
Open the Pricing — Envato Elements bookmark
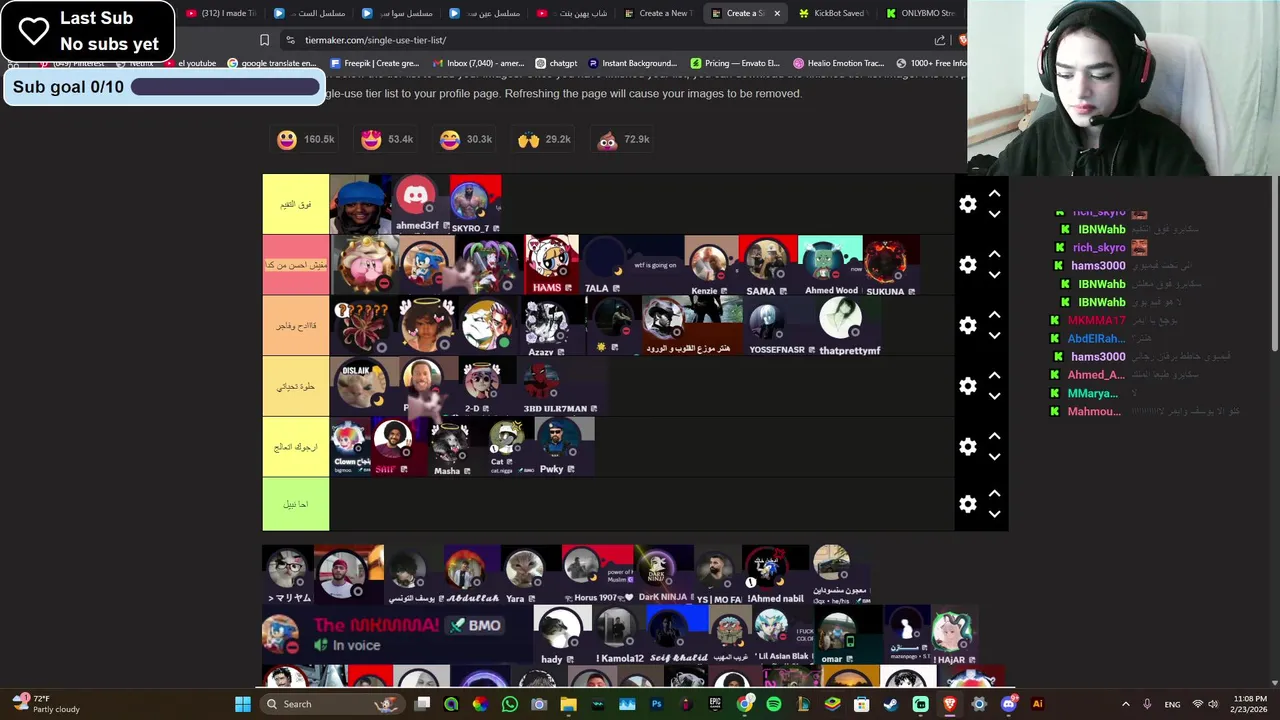pyautogui.click(x=734, y=63)
